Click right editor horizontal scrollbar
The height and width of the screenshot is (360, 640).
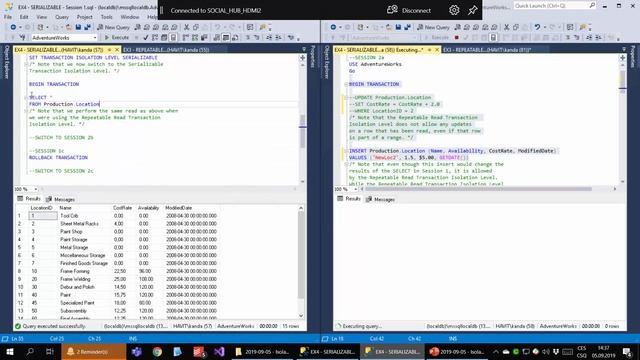(478, 189)
